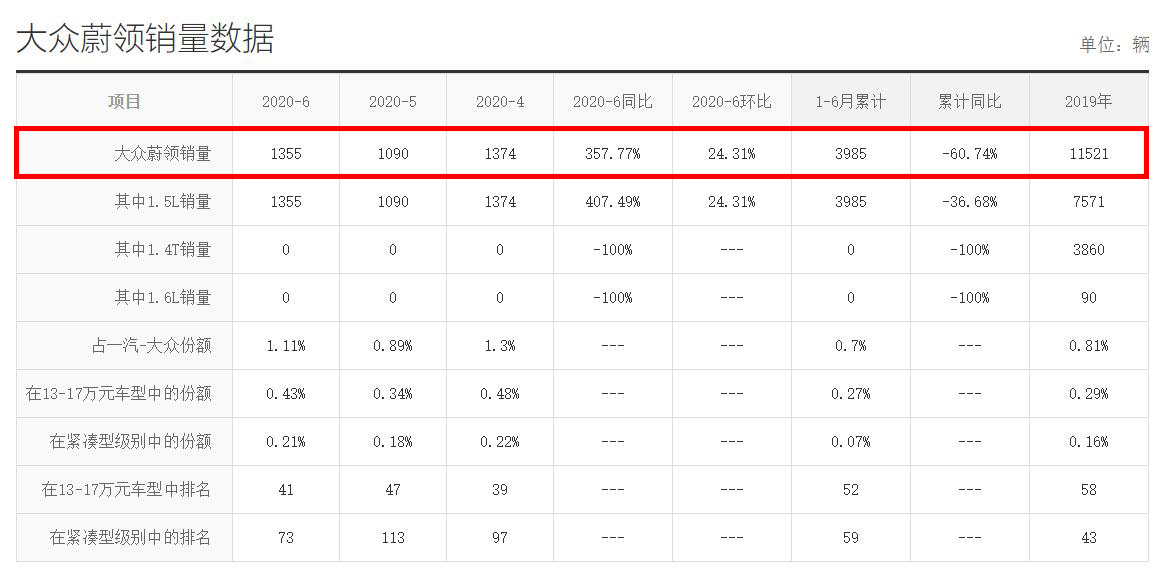Select the 在13-17万元车型中排名 row label

pos(126,490)
